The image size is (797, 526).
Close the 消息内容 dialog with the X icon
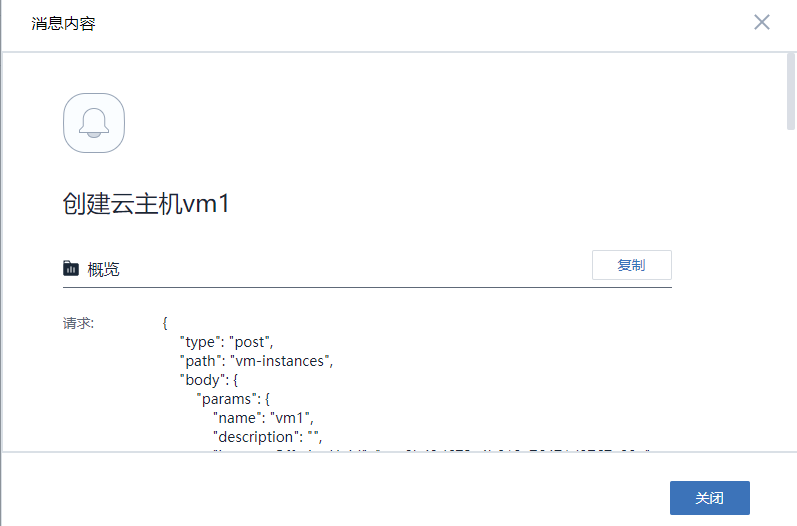coord(762,22)
